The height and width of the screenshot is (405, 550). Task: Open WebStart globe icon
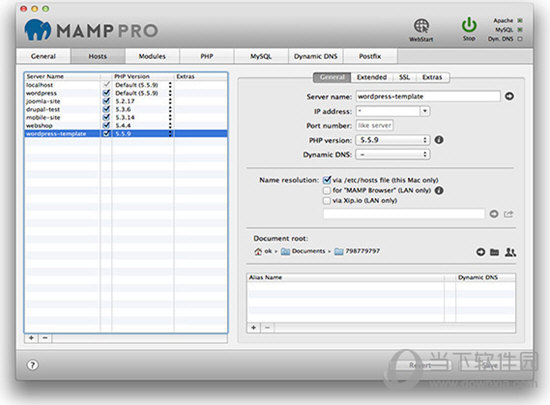[421, 26]
